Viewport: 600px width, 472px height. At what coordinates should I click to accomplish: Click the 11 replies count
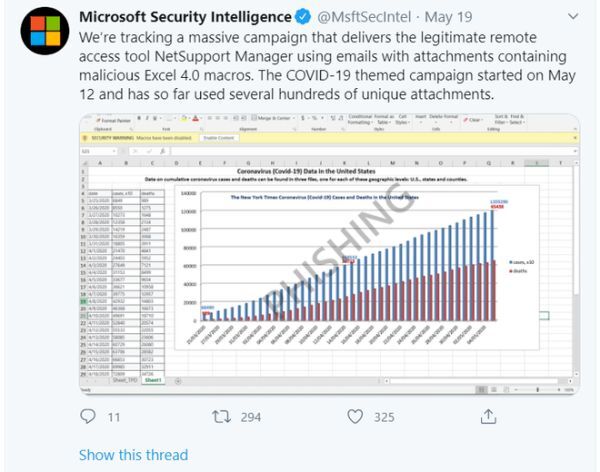[x=114, y=417]
